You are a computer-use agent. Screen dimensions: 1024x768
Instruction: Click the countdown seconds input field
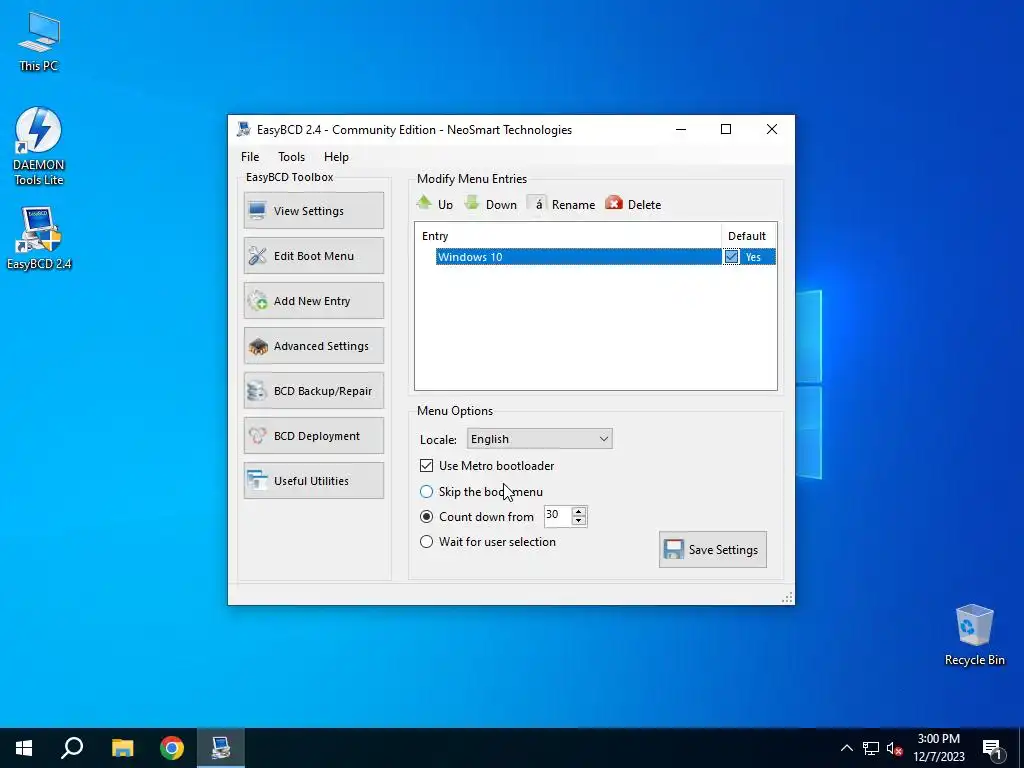click(558, 515)
